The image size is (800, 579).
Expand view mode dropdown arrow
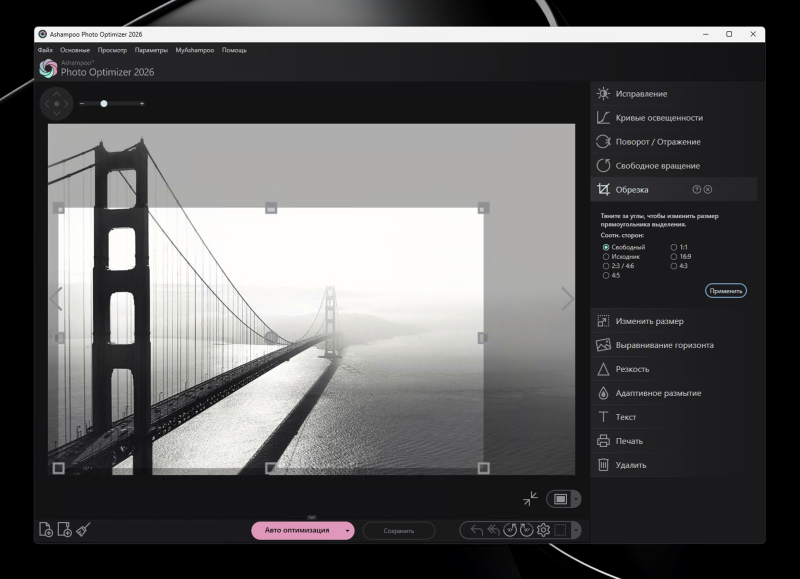(x=576, y=499)
